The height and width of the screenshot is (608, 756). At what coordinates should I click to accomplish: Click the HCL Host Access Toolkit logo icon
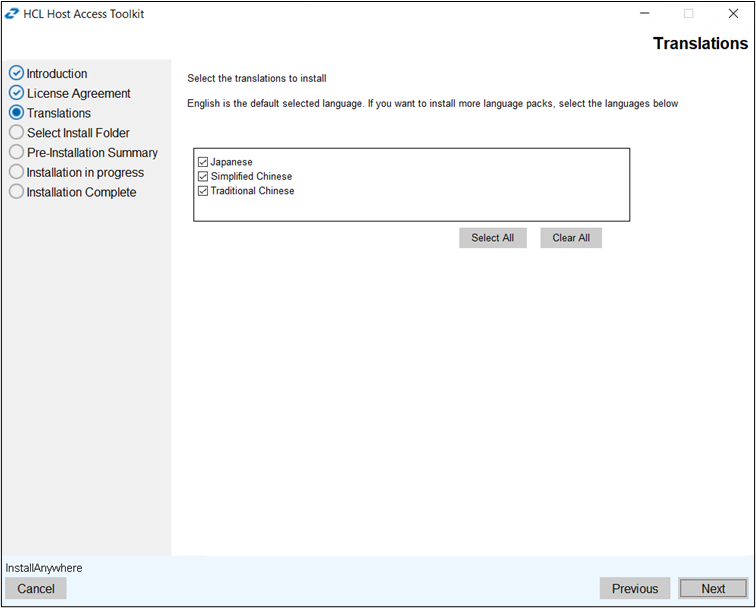[12, 14]
